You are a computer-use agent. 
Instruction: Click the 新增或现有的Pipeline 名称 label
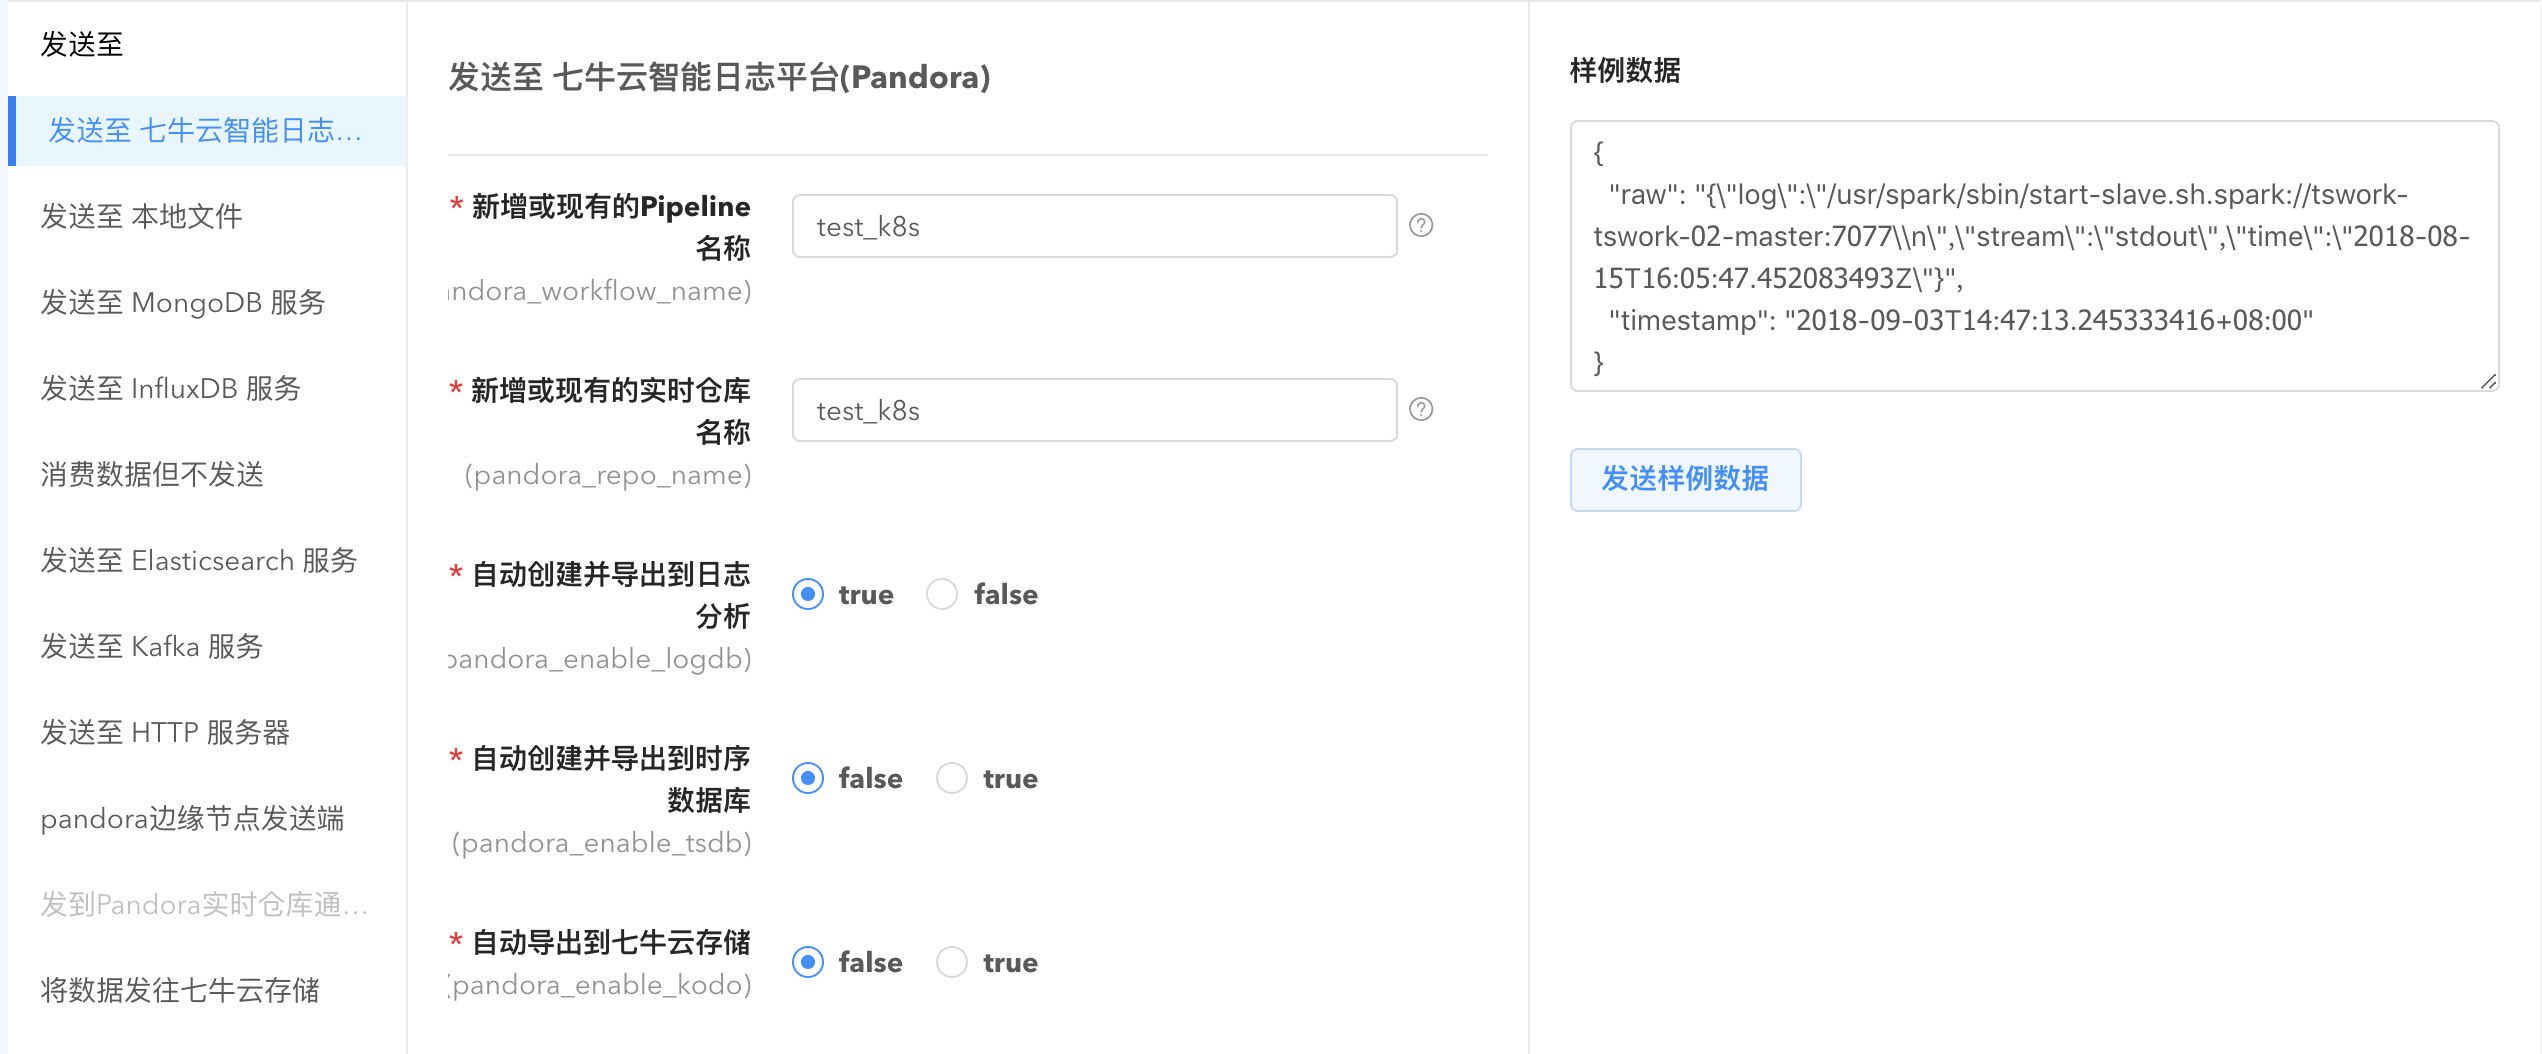coord(610,227)
